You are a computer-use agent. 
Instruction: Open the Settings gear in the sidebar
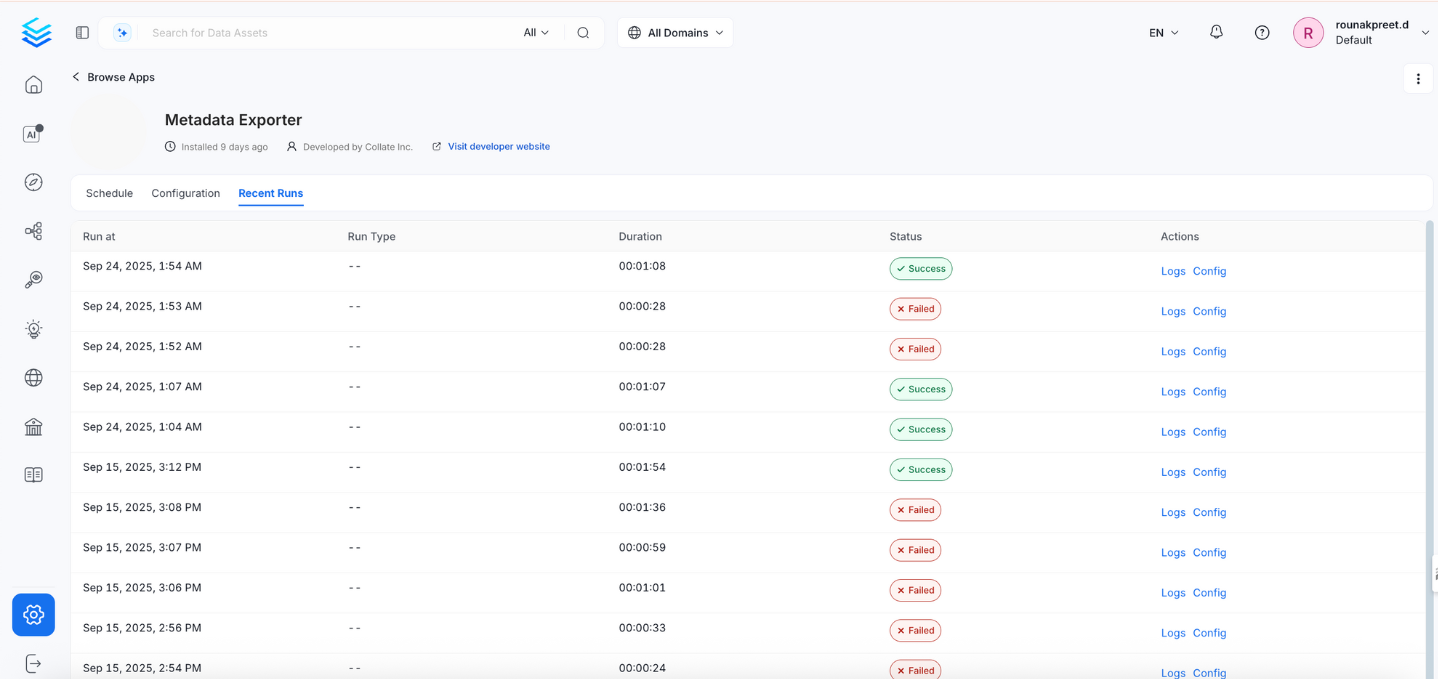click(x=33, y=615)
